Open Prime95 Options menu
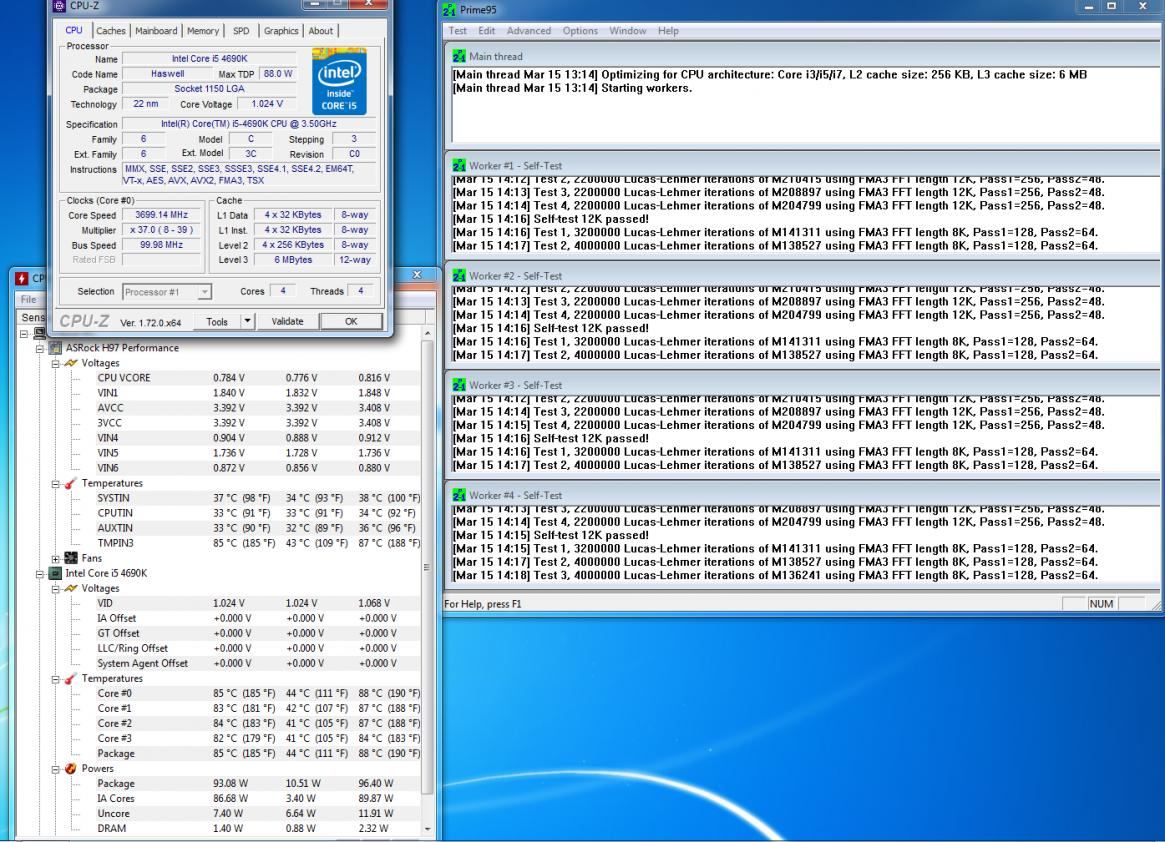 (580, 30)
